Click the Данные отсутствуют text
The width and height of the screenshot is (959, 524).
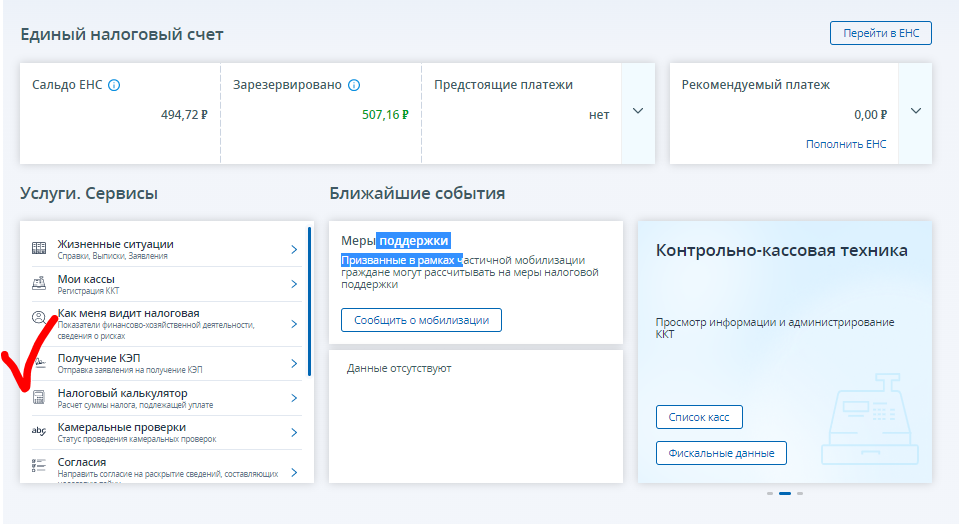tap(399, 369)
